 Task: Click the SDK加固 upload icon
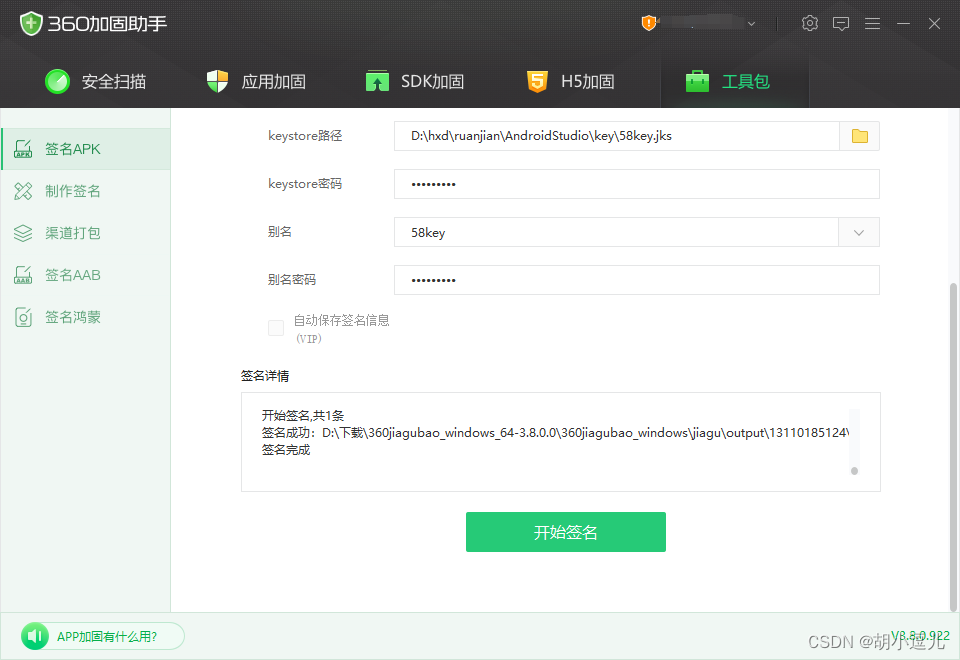(377, 81)
